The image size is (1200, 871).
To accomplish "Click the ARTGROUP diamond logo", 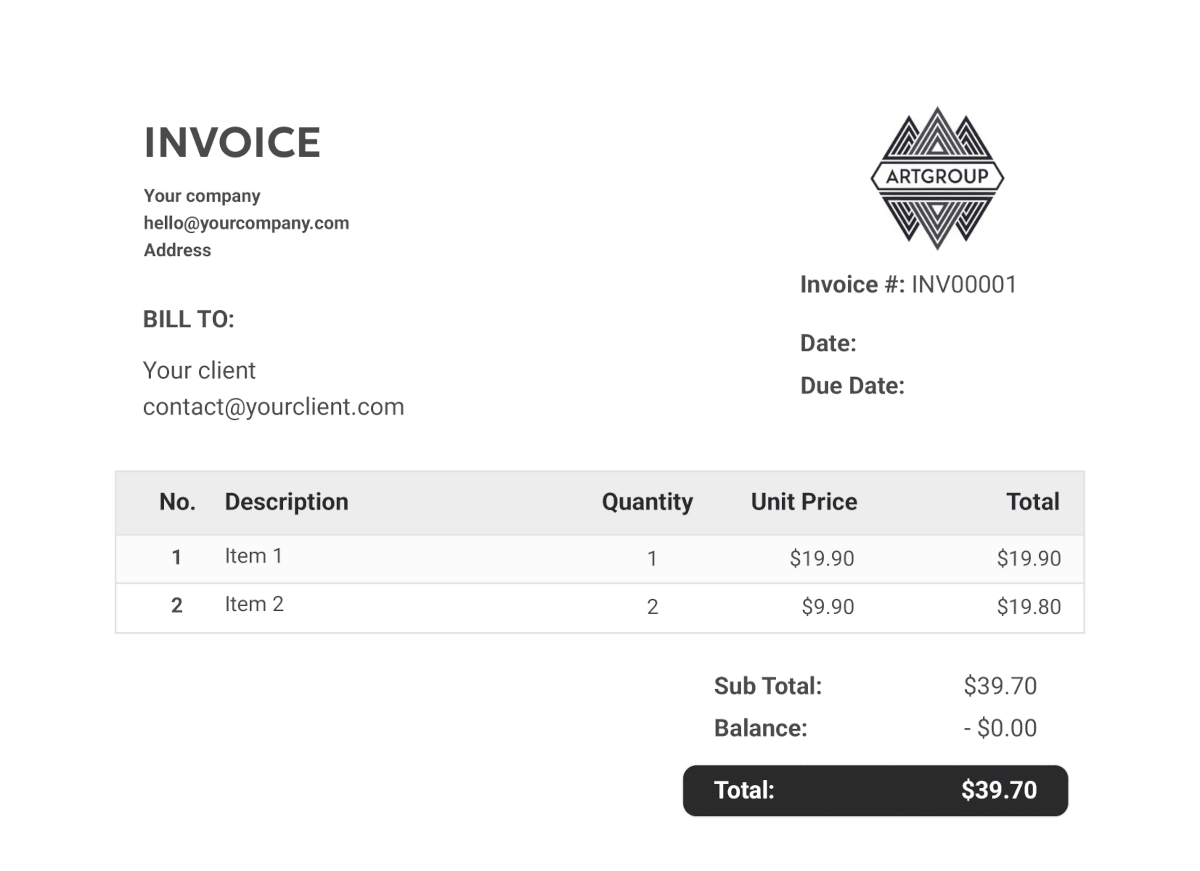I will click(x=937, y=178).
